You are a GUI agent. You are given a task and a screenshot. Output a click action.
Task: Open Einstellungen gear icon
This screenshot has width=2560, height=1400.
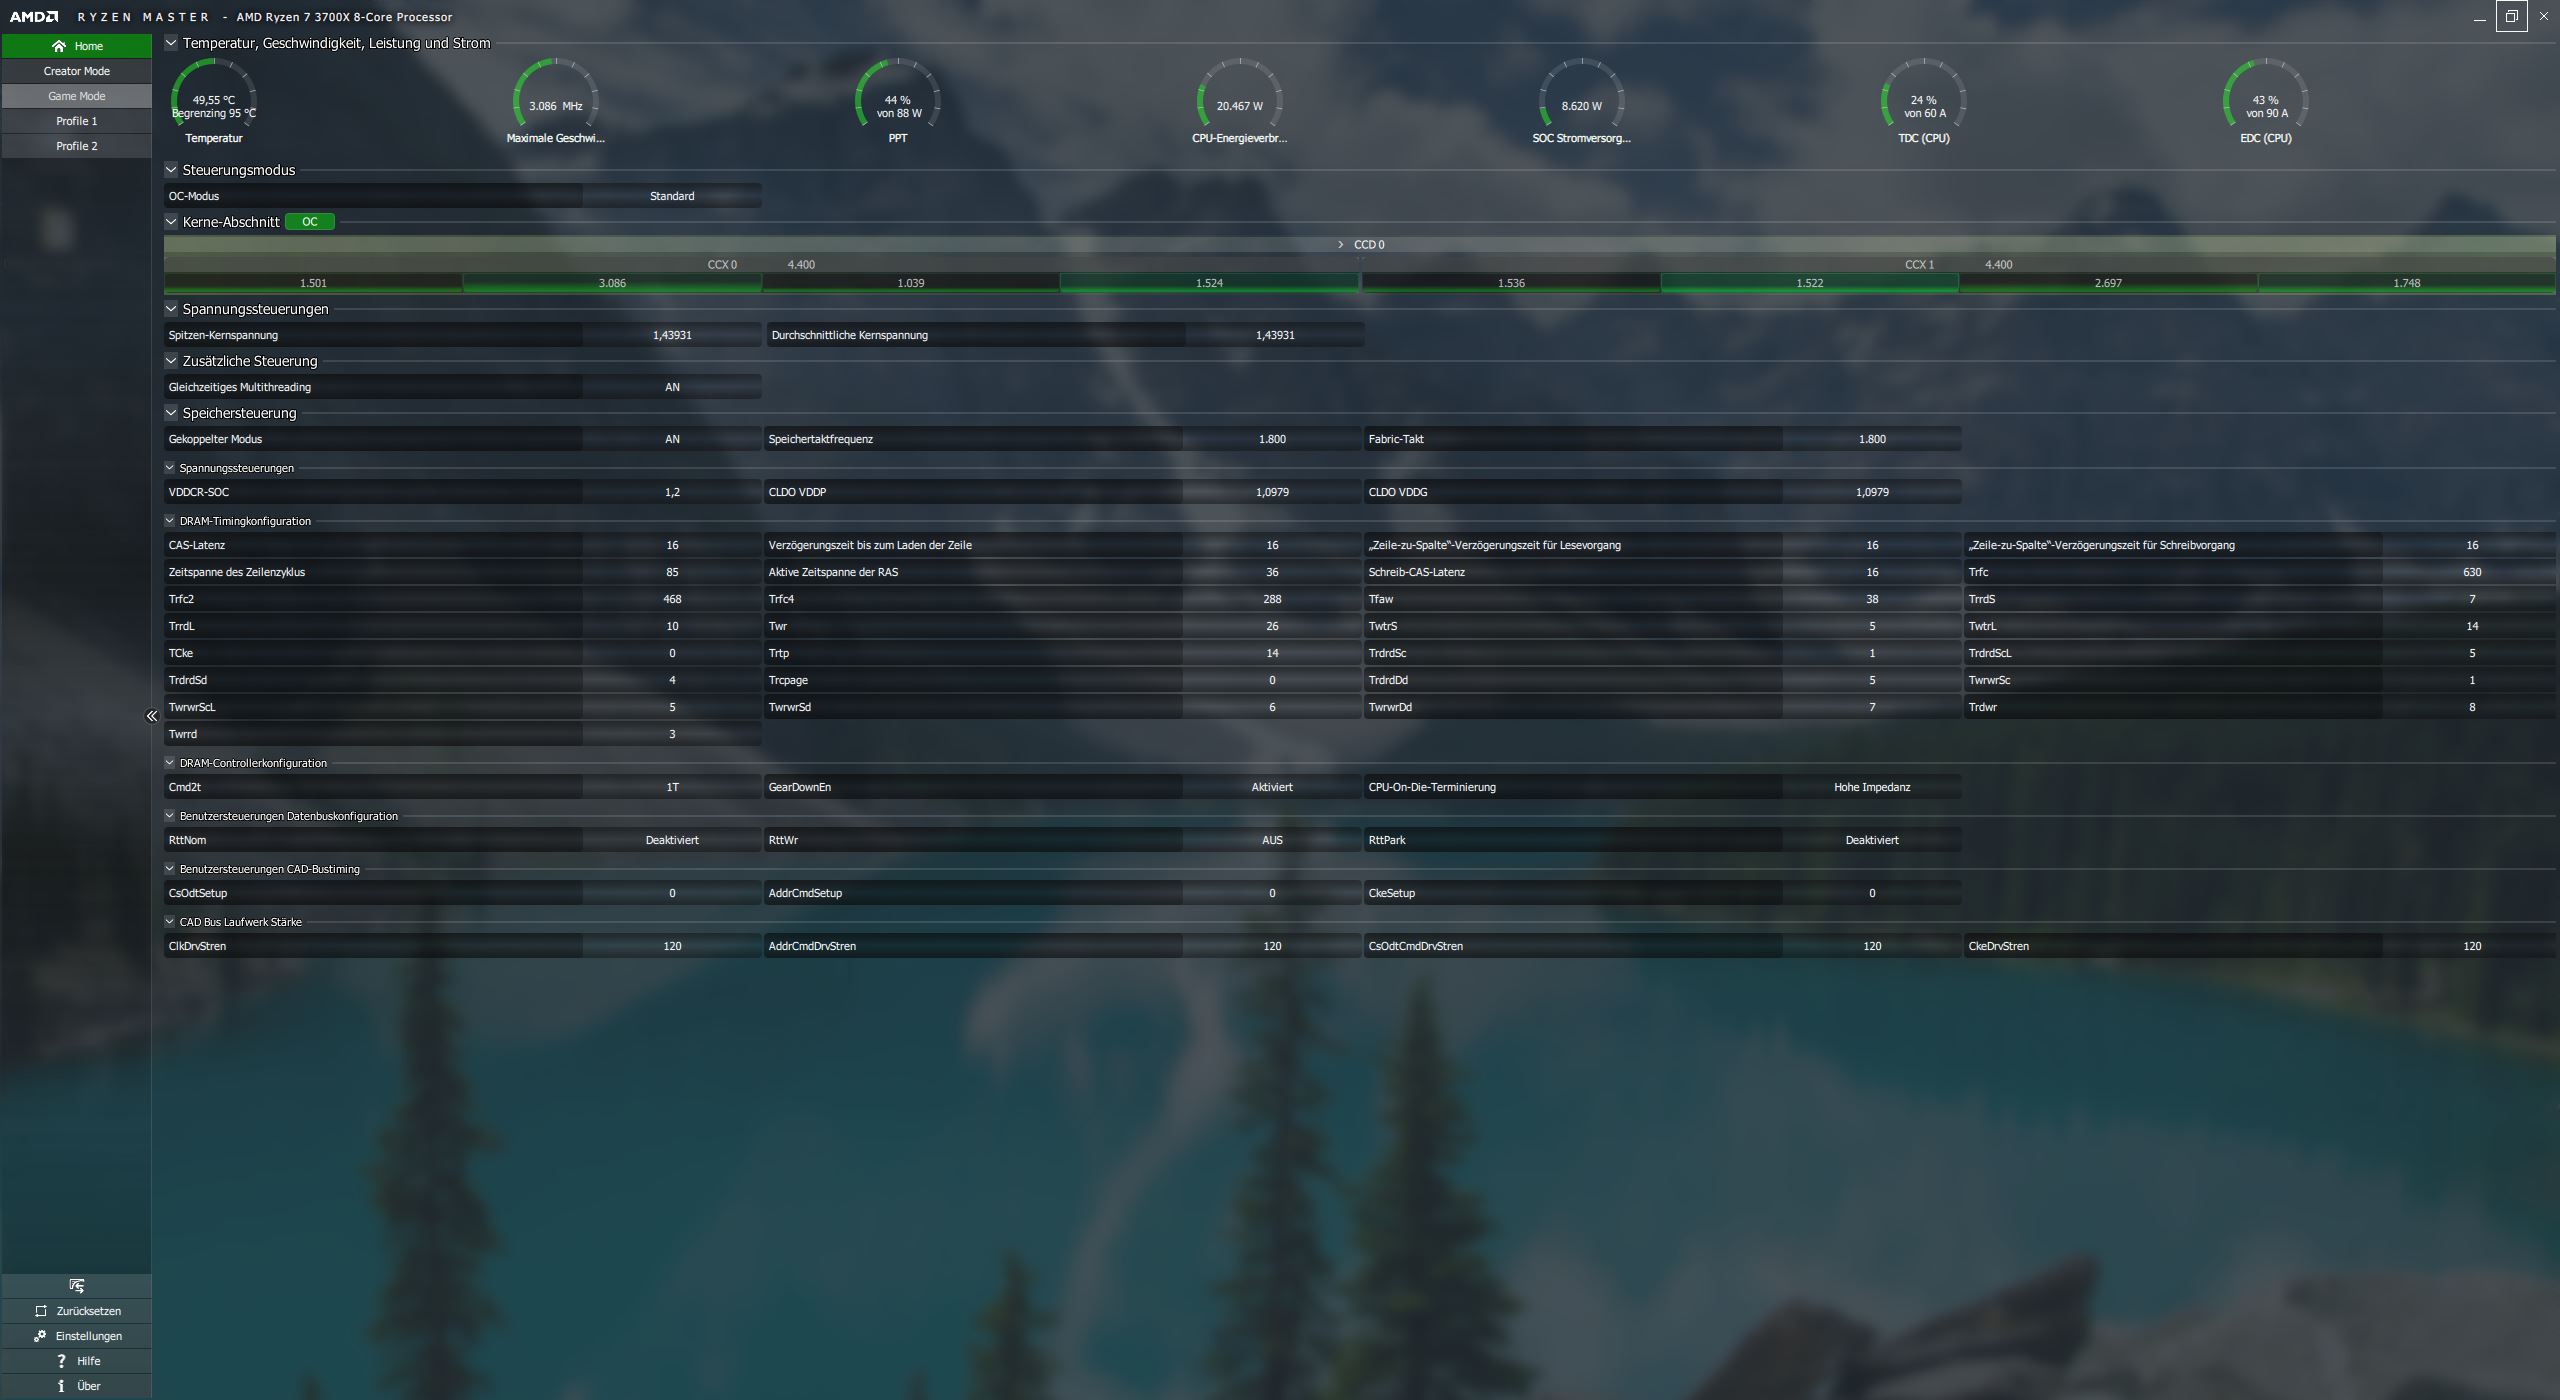(40, 1336)
